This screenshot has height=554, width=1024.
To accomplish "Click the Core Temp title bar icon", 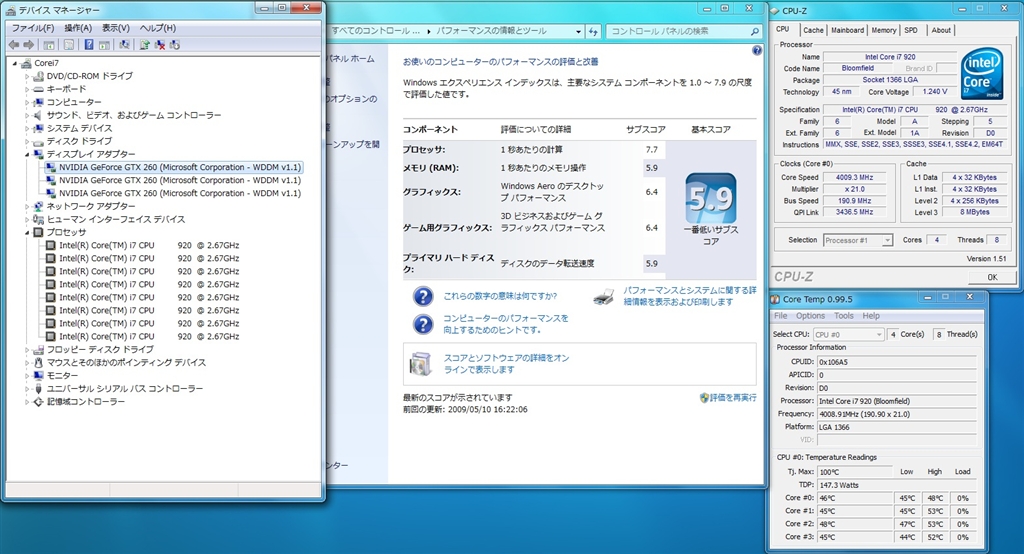I will coord(775,299).
